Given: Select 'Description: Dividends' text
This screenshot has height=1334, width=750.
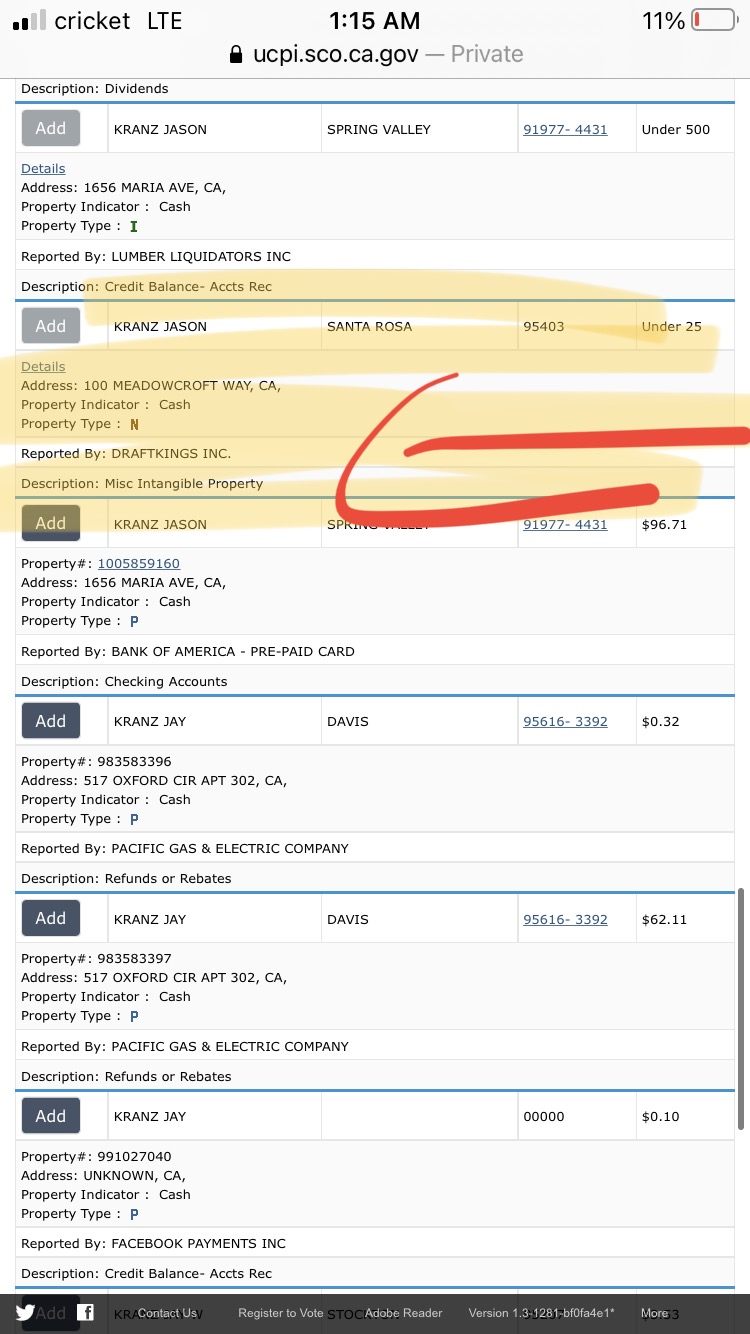Looking at the screenshot, I should [95, 89].
